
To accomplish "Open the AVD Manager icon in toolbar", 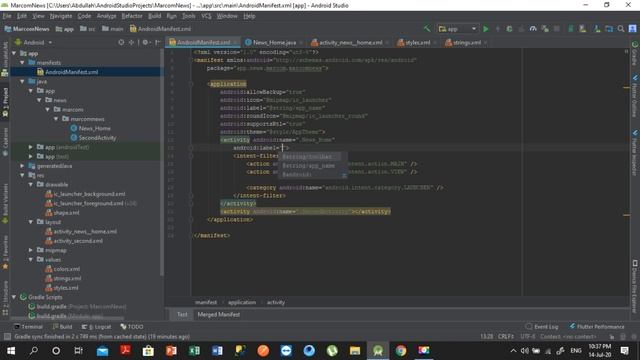I will click(582, 29).
